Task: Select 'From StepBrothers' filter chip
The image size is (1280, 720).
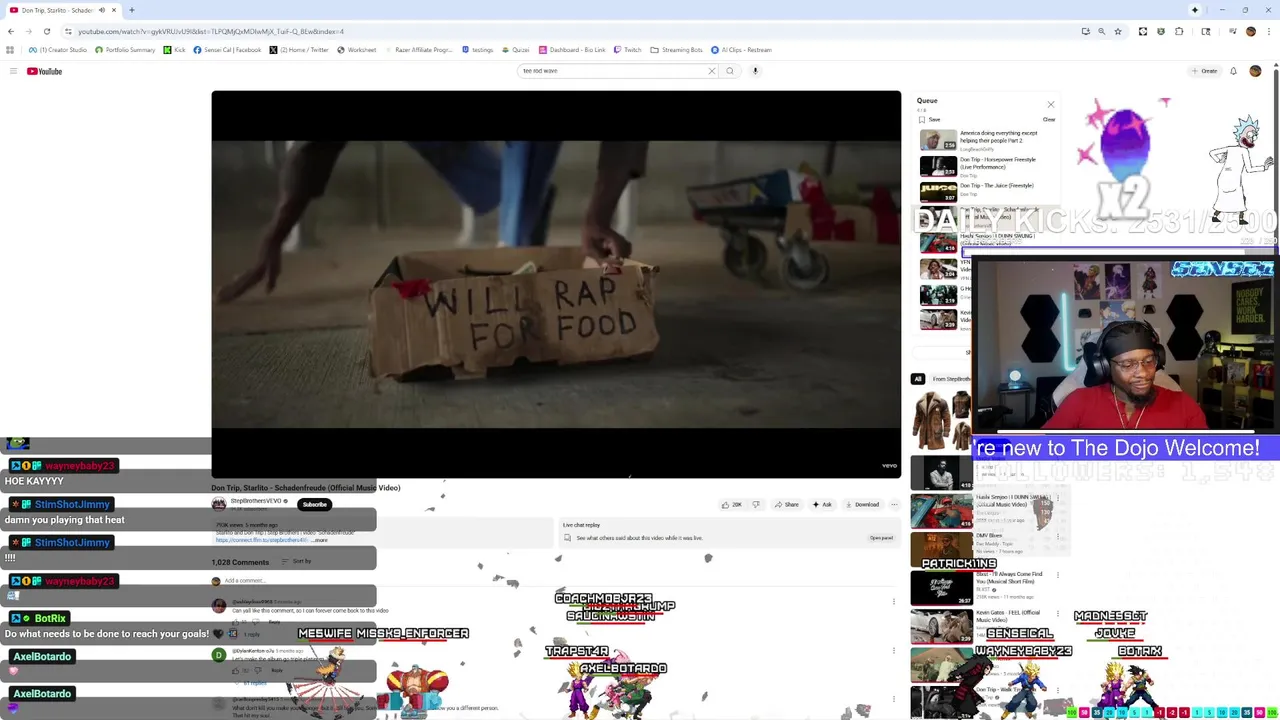Action: pyautogui.click(x=951, y=379)
